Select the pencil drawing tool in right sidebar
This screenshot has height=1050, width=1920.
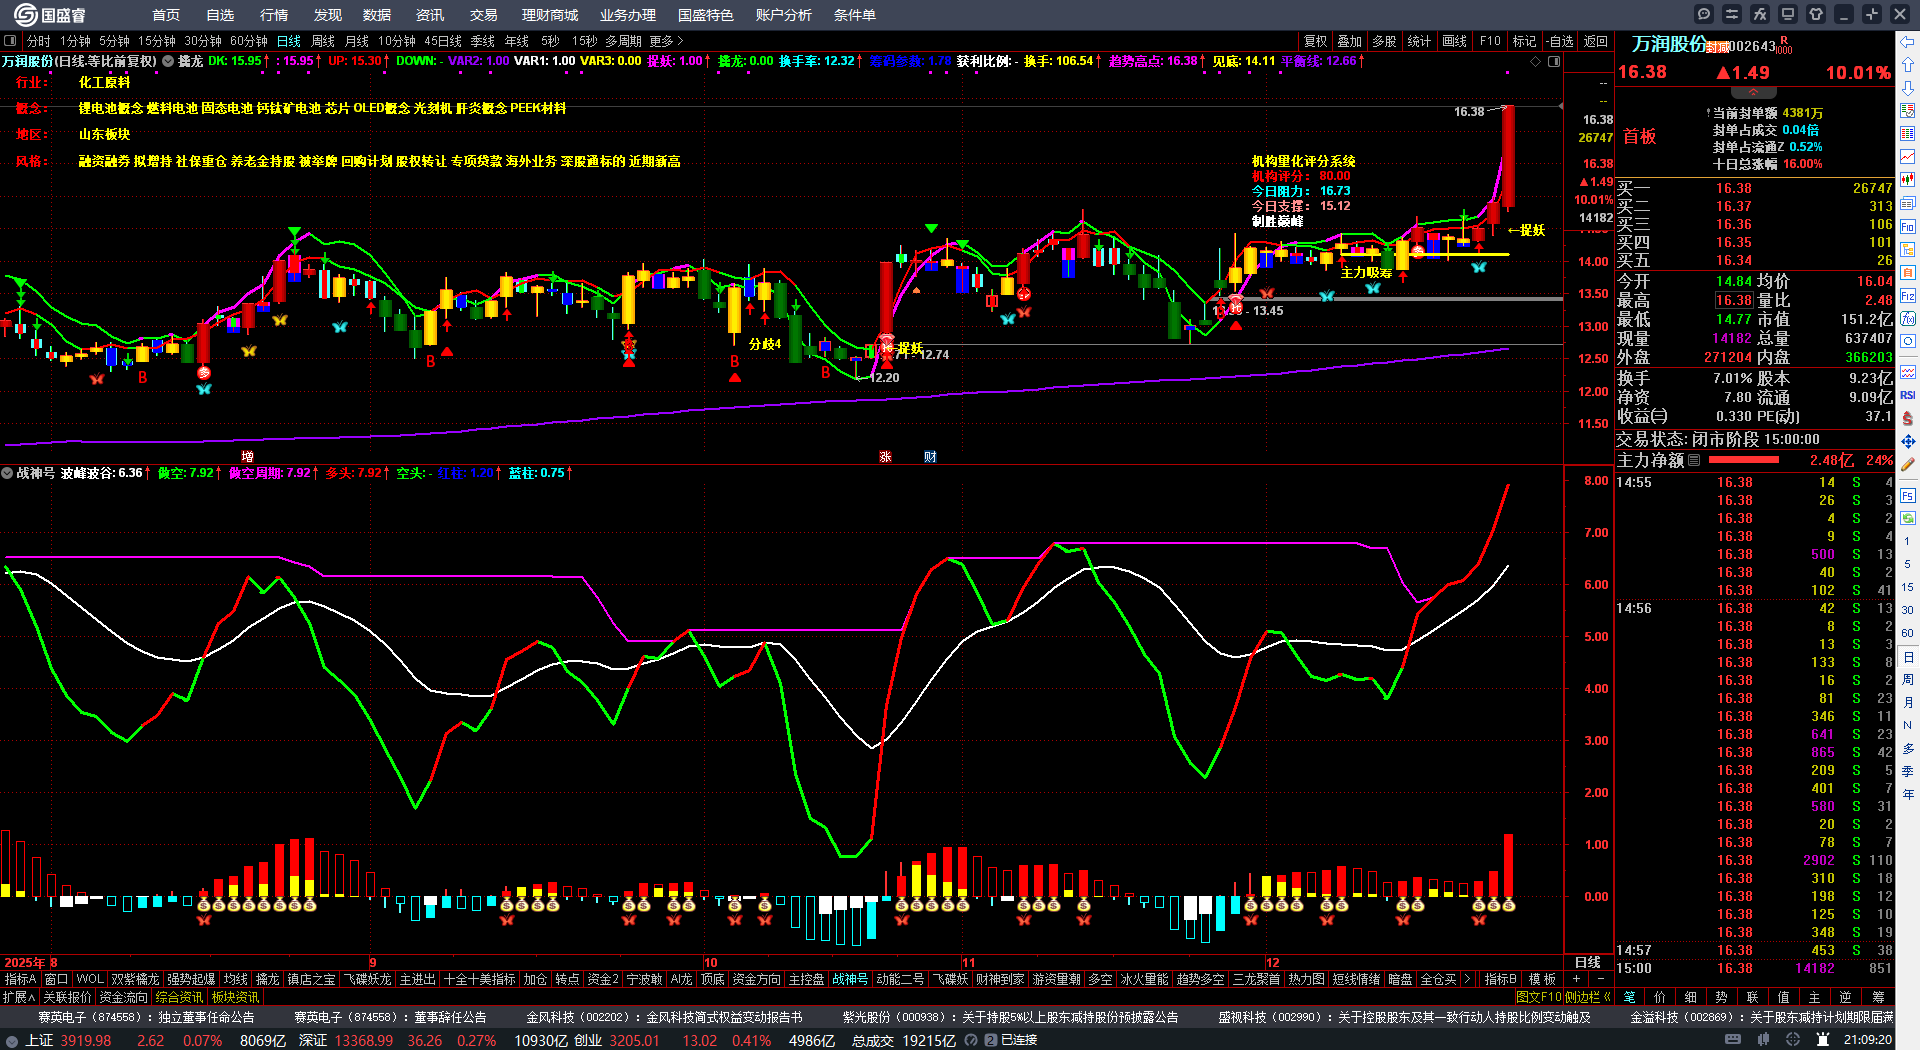point(1908,464)
